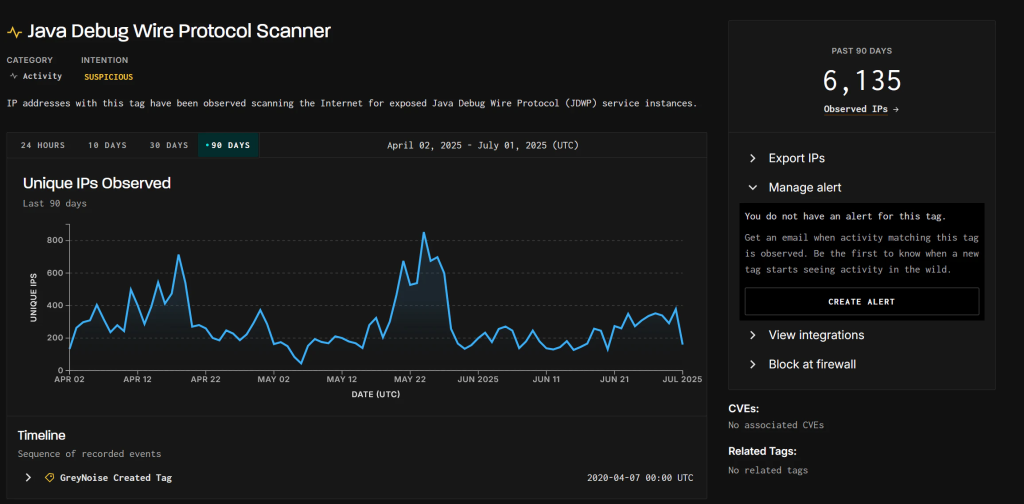Expand the Block at firewall section
Viewport: 1024px width, 504px height.
[x=811, y=364]
